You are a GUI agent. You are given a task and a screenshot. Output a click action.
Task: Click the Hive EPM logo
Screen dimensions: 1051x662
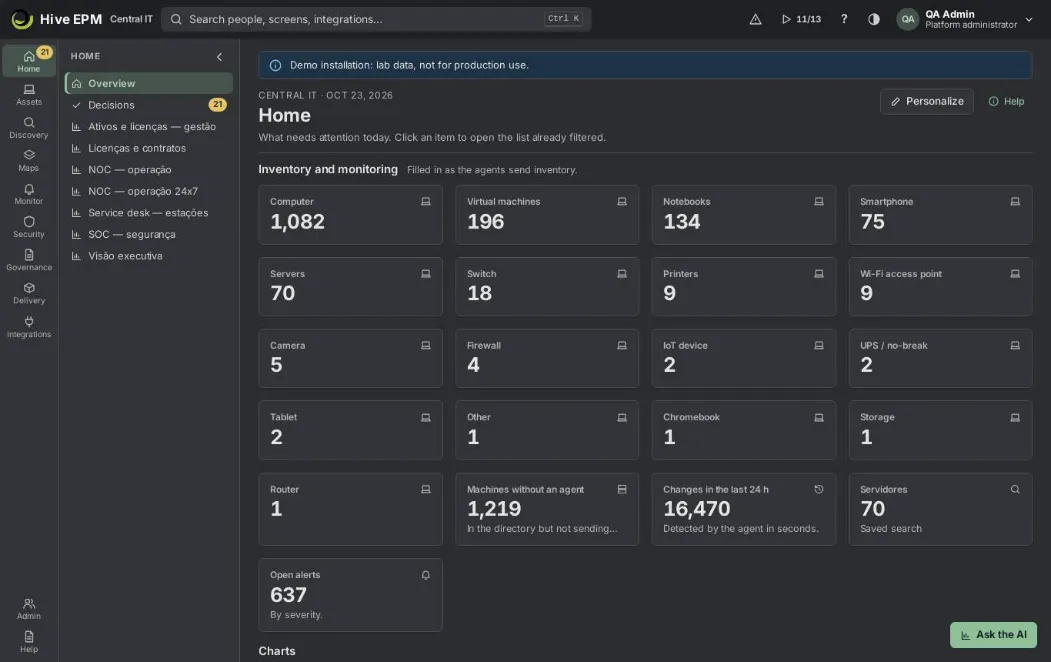(x=22, y=19)
